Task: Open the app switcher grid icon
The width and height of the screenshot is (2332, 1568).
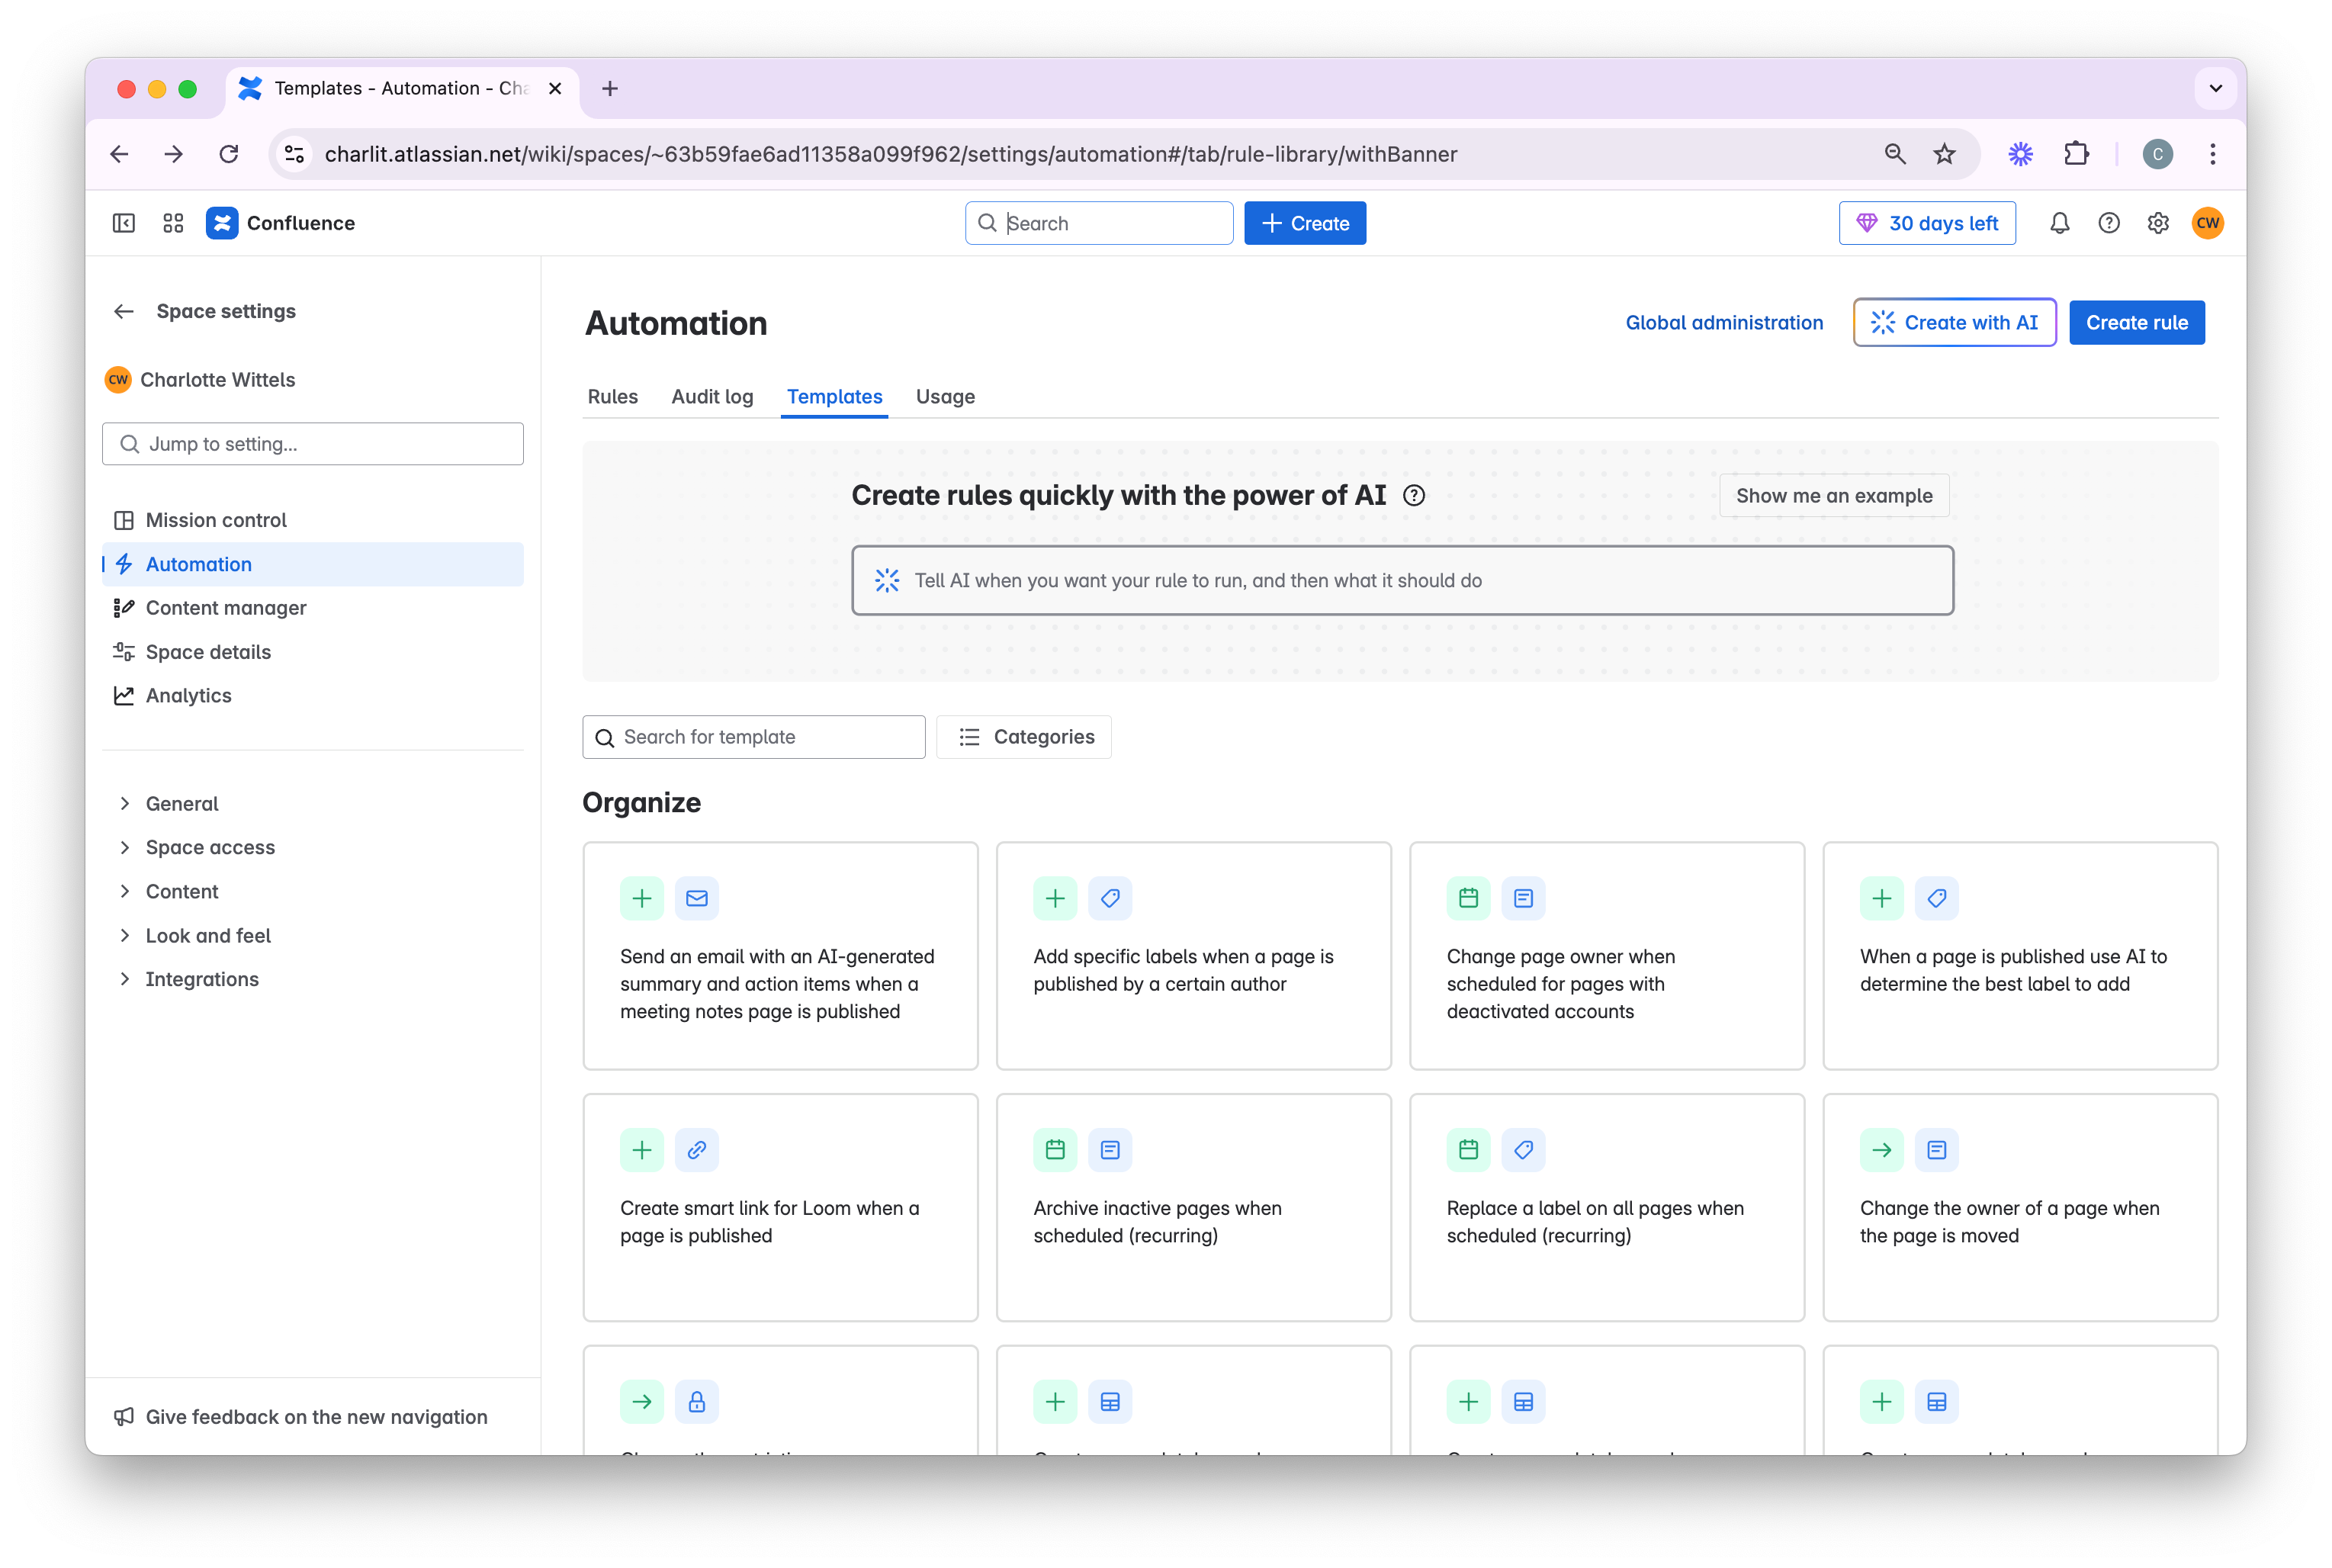Action: coord(172,223)
